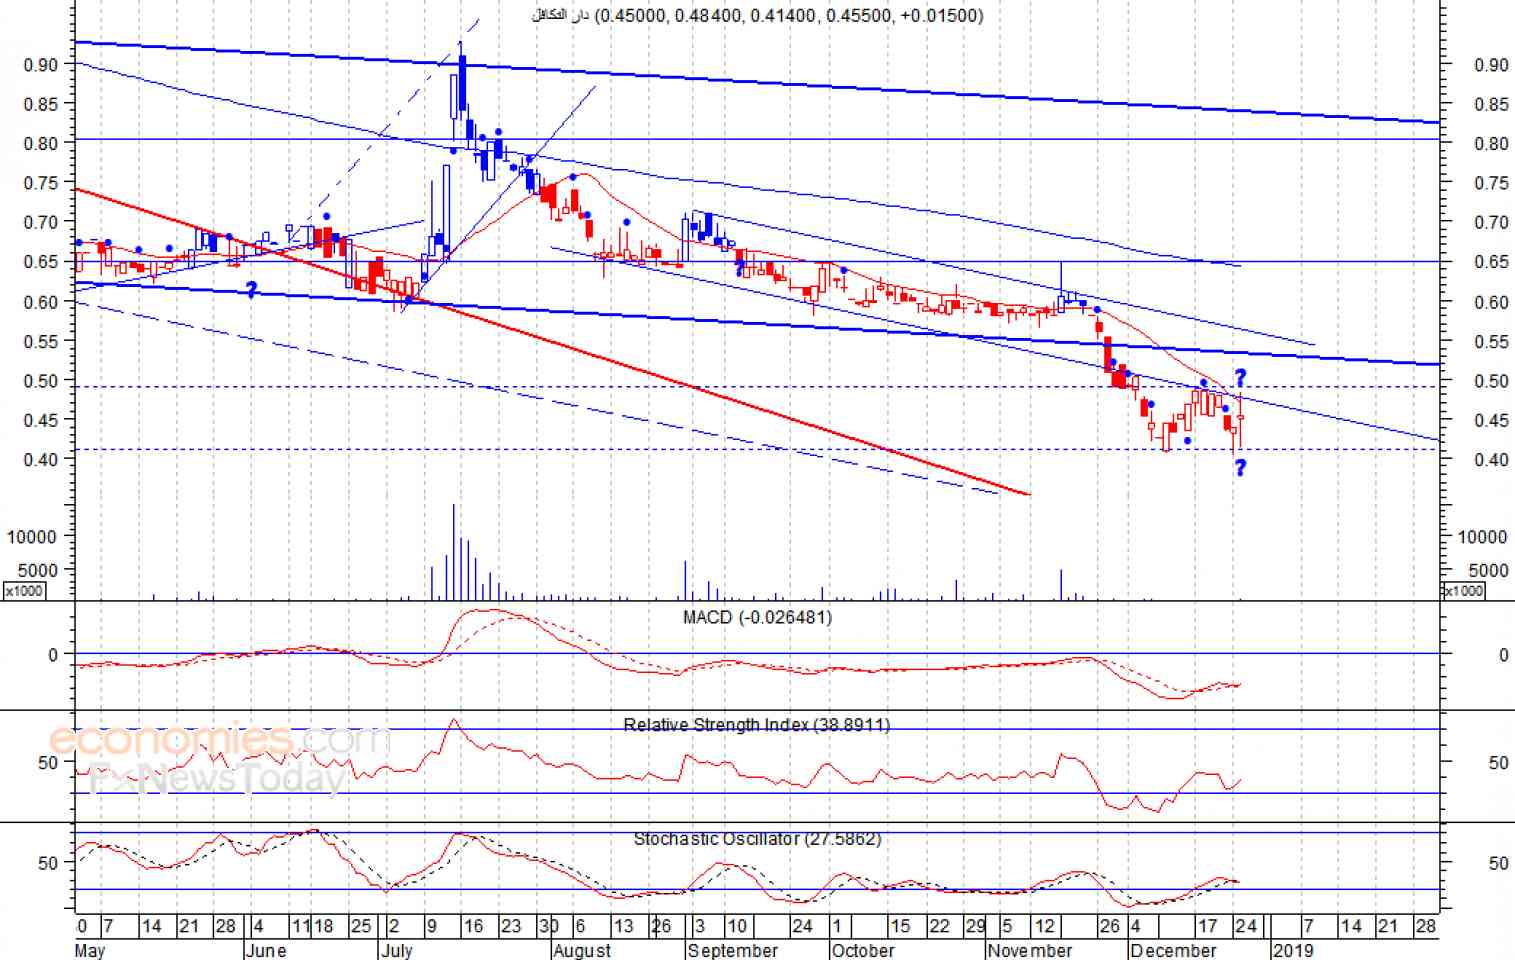Click the 5000 volume label on right axis
The width and height of the screenshot is (1515, 960).
pos(1489,570)
